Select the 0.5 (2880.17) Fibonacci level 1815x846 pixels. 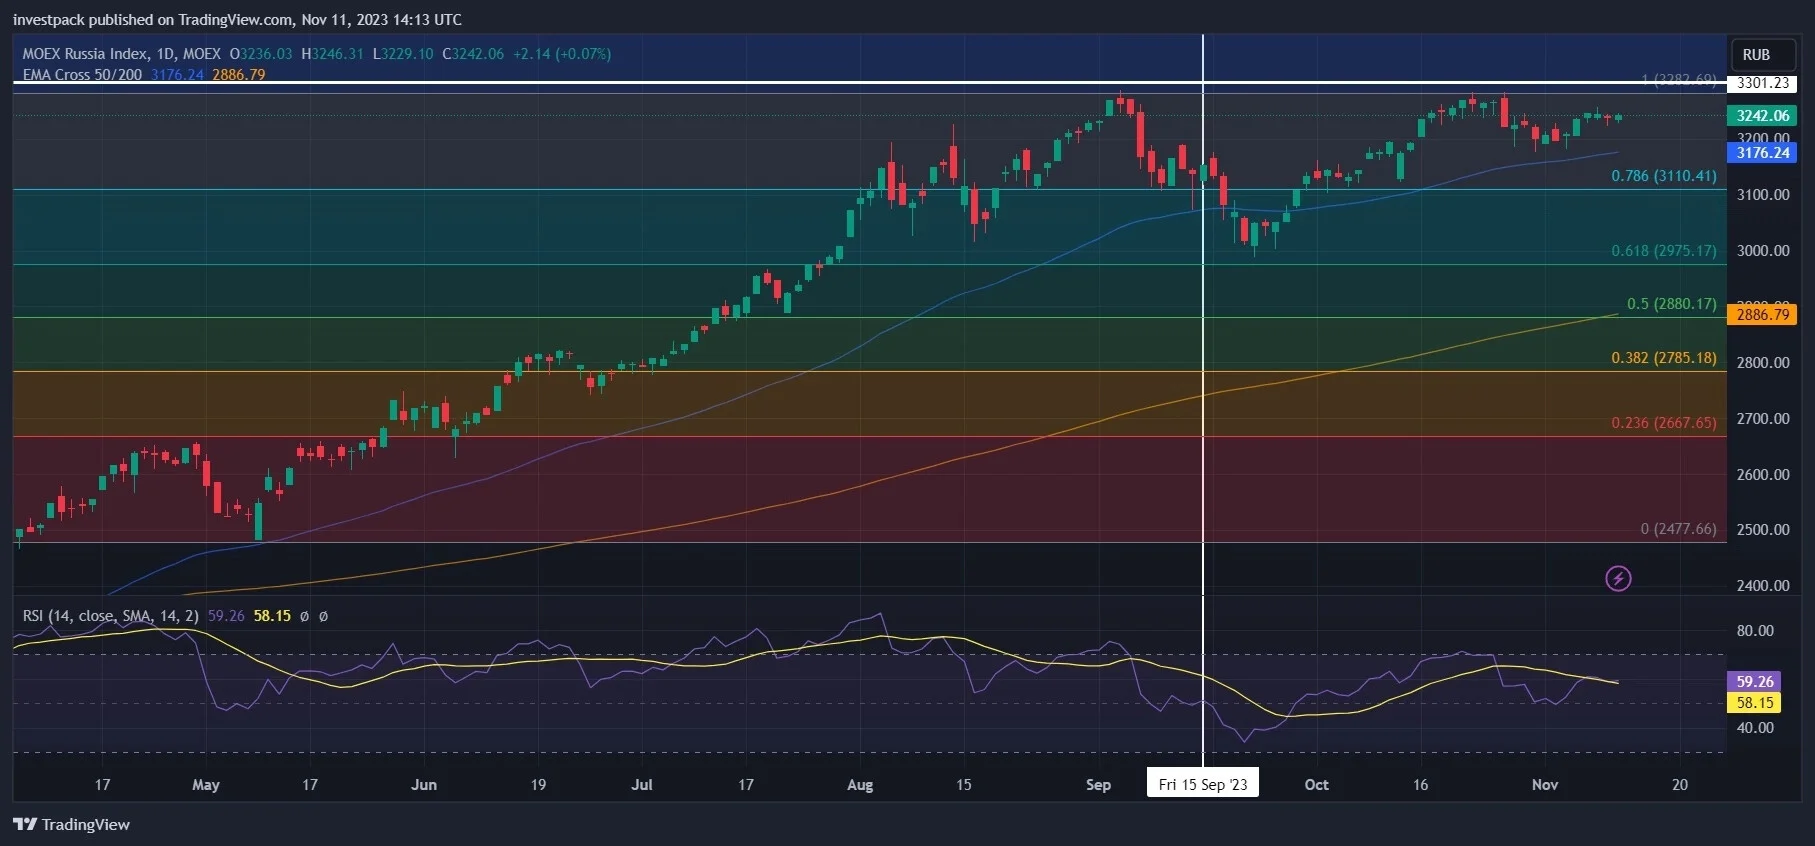1671,304
